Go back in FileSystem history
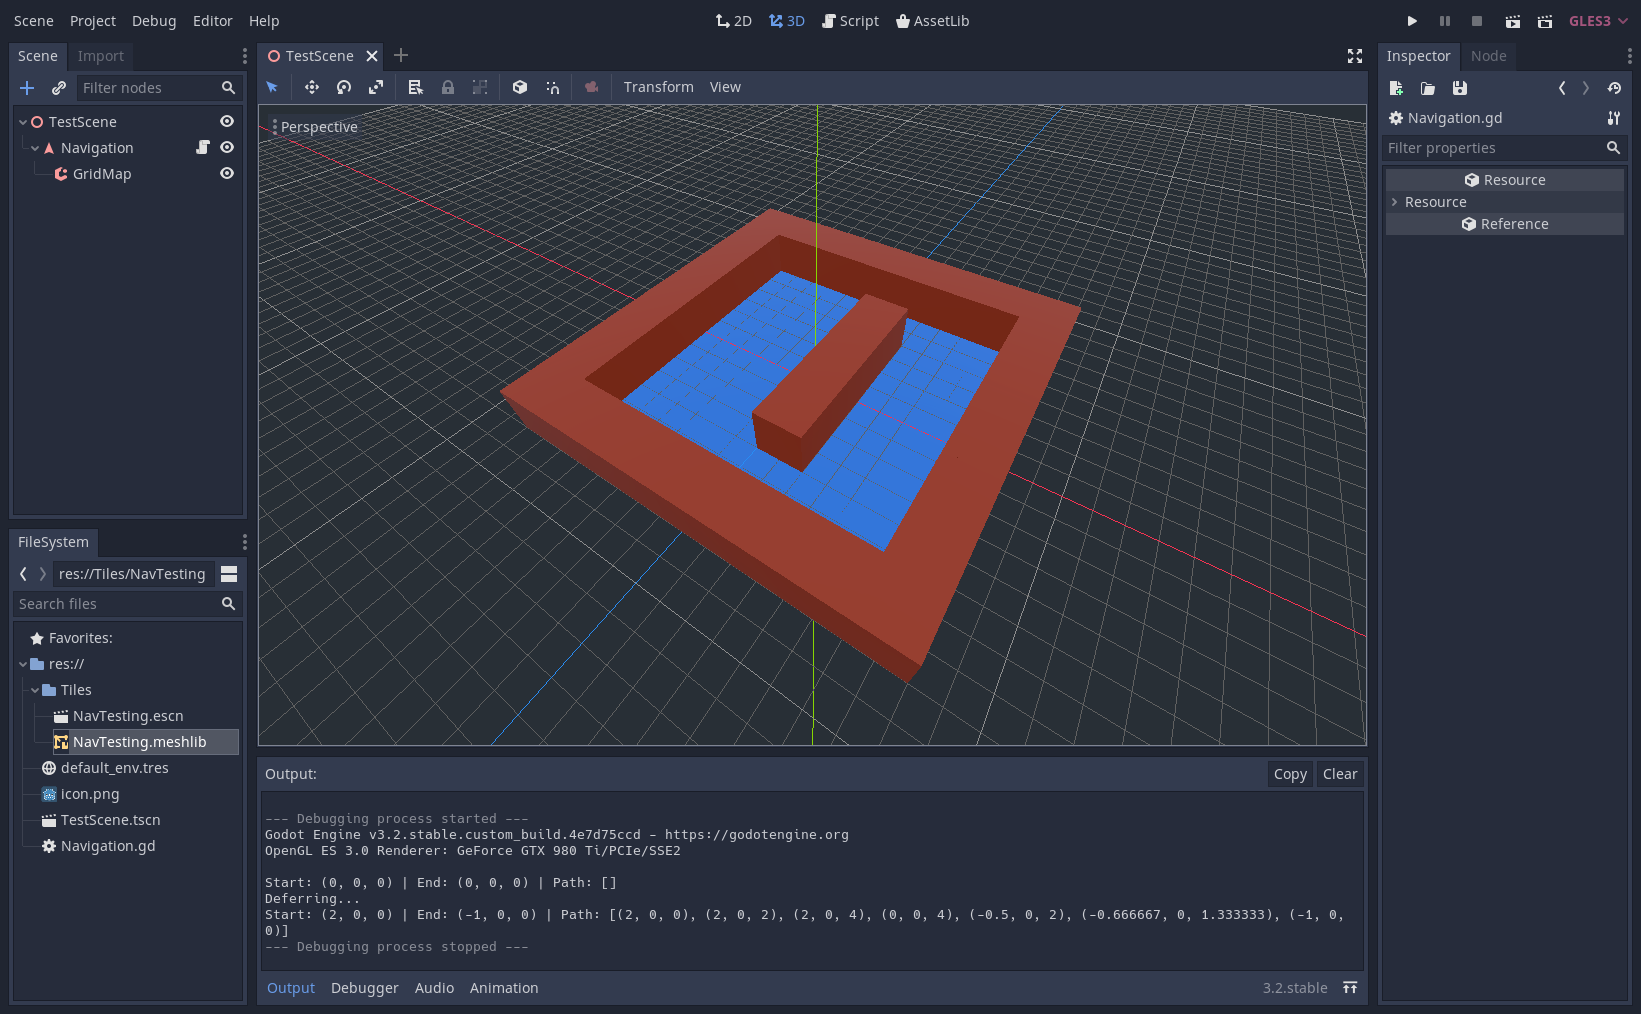The height and width of the screenshot is (1014, 1641). coord(23,574)
